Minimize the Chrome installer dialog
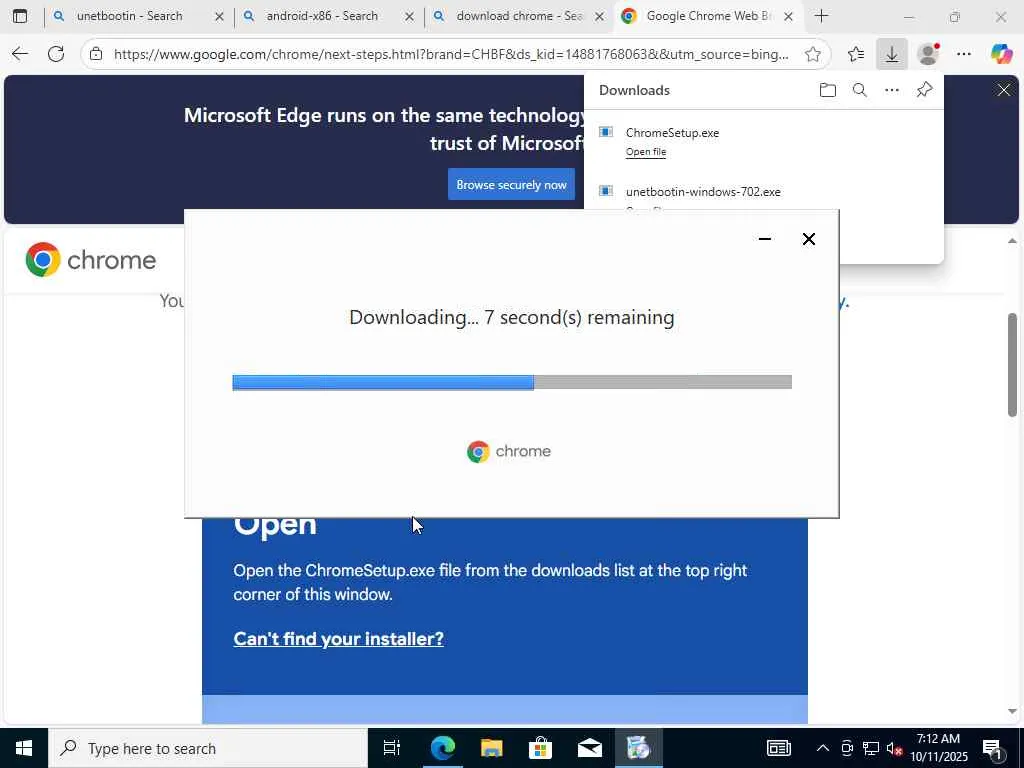This screenshot has width=1024, height=768. 765,239
